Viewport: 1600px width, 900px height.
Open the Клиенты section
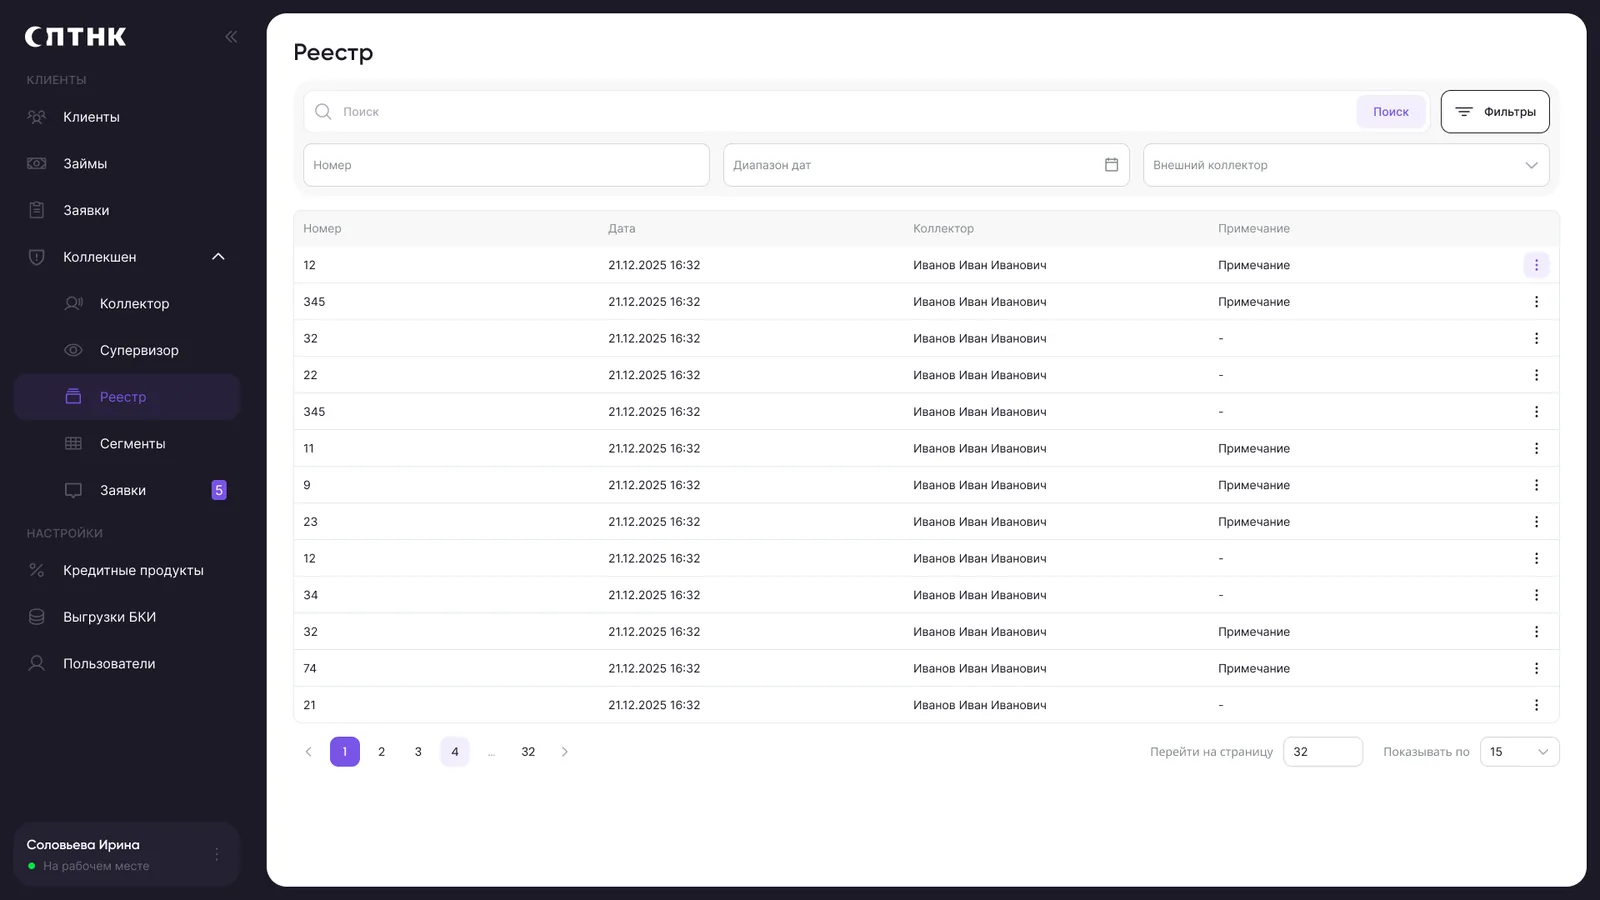tap(127, 117)
